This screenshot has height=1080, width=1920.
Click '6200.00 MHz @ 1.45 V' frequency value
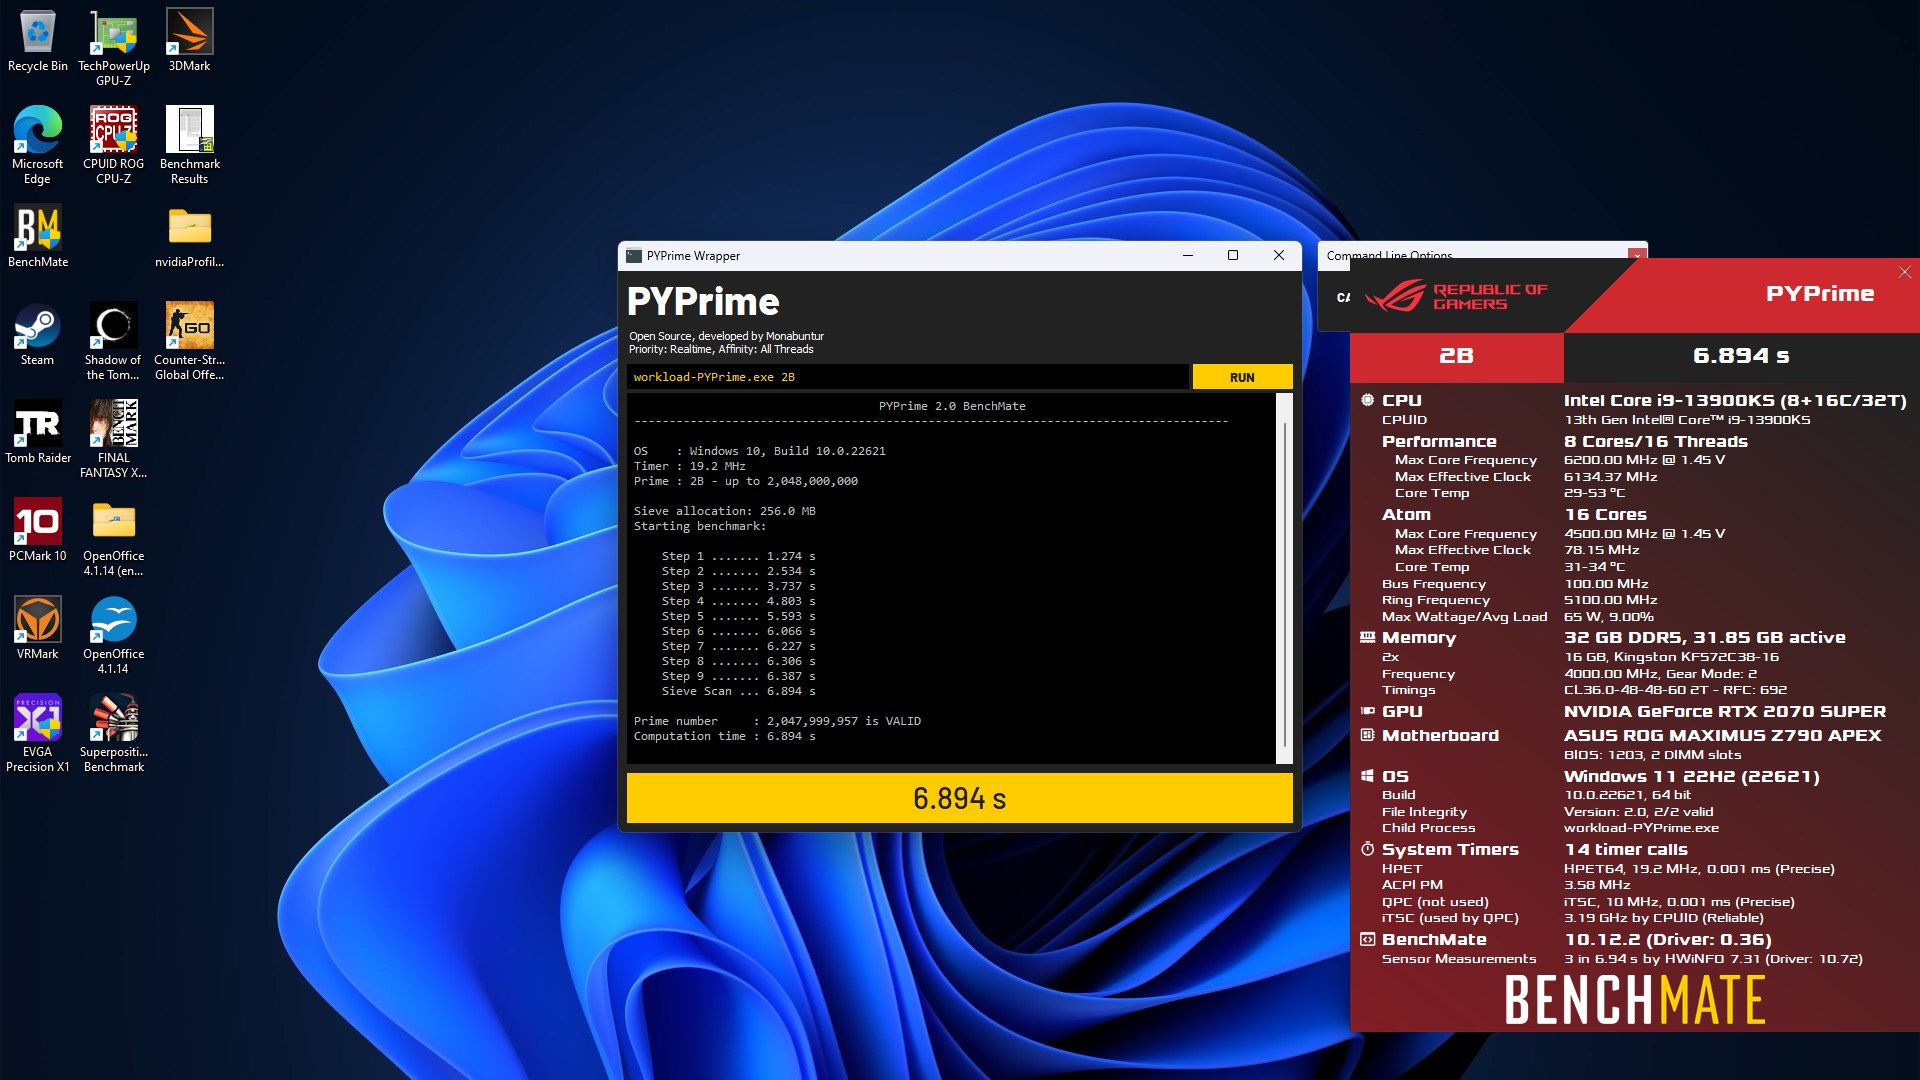click(x=1644, y=460)
